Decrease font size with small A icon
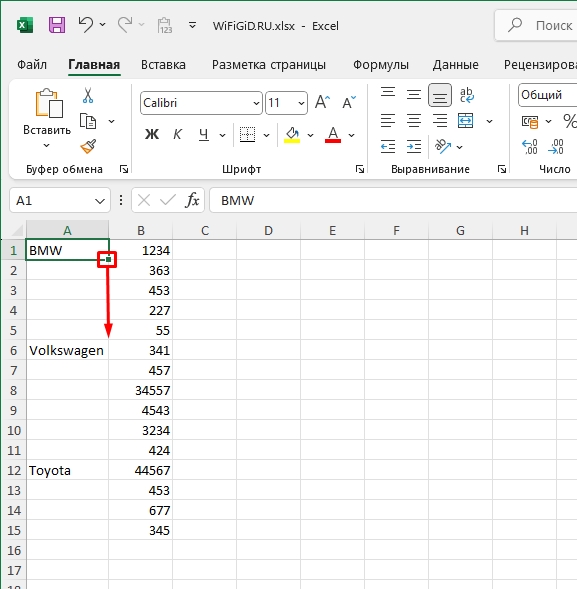577x589 pixels. point(349,102)
